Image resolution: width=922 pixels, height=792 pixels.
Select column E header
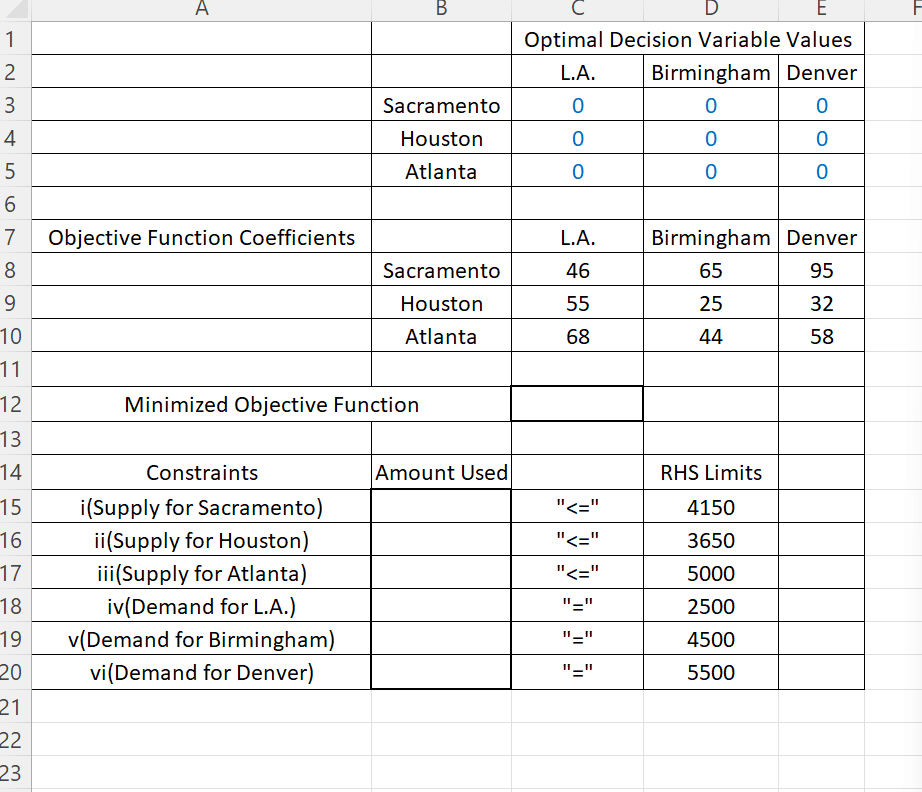pyautogui.click(x=820, y=9)
